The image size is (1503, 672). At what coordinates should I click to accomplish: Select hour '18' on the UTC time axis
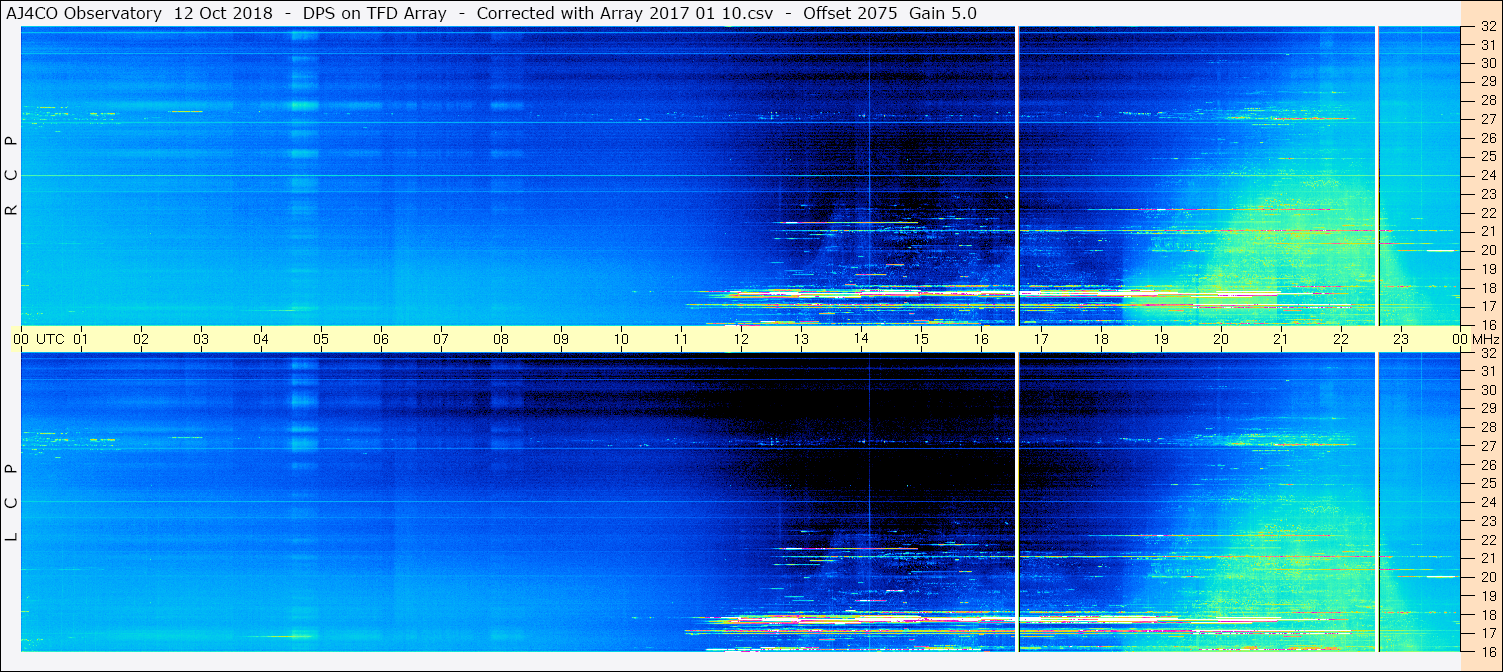pos(1101,339)
